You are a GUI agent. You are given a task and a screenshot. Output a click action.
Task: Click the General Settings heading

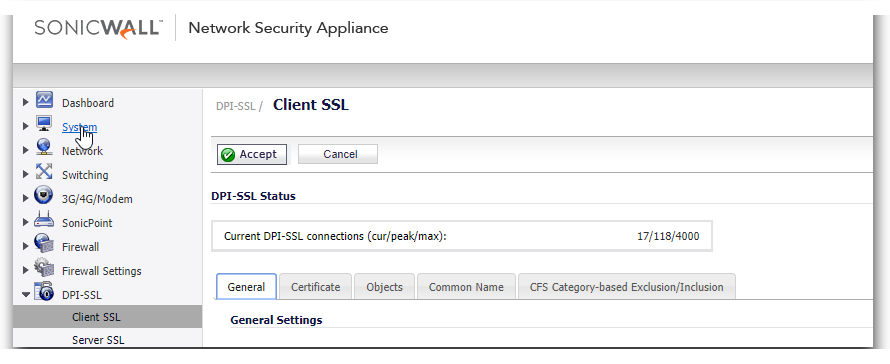[276, 320]
